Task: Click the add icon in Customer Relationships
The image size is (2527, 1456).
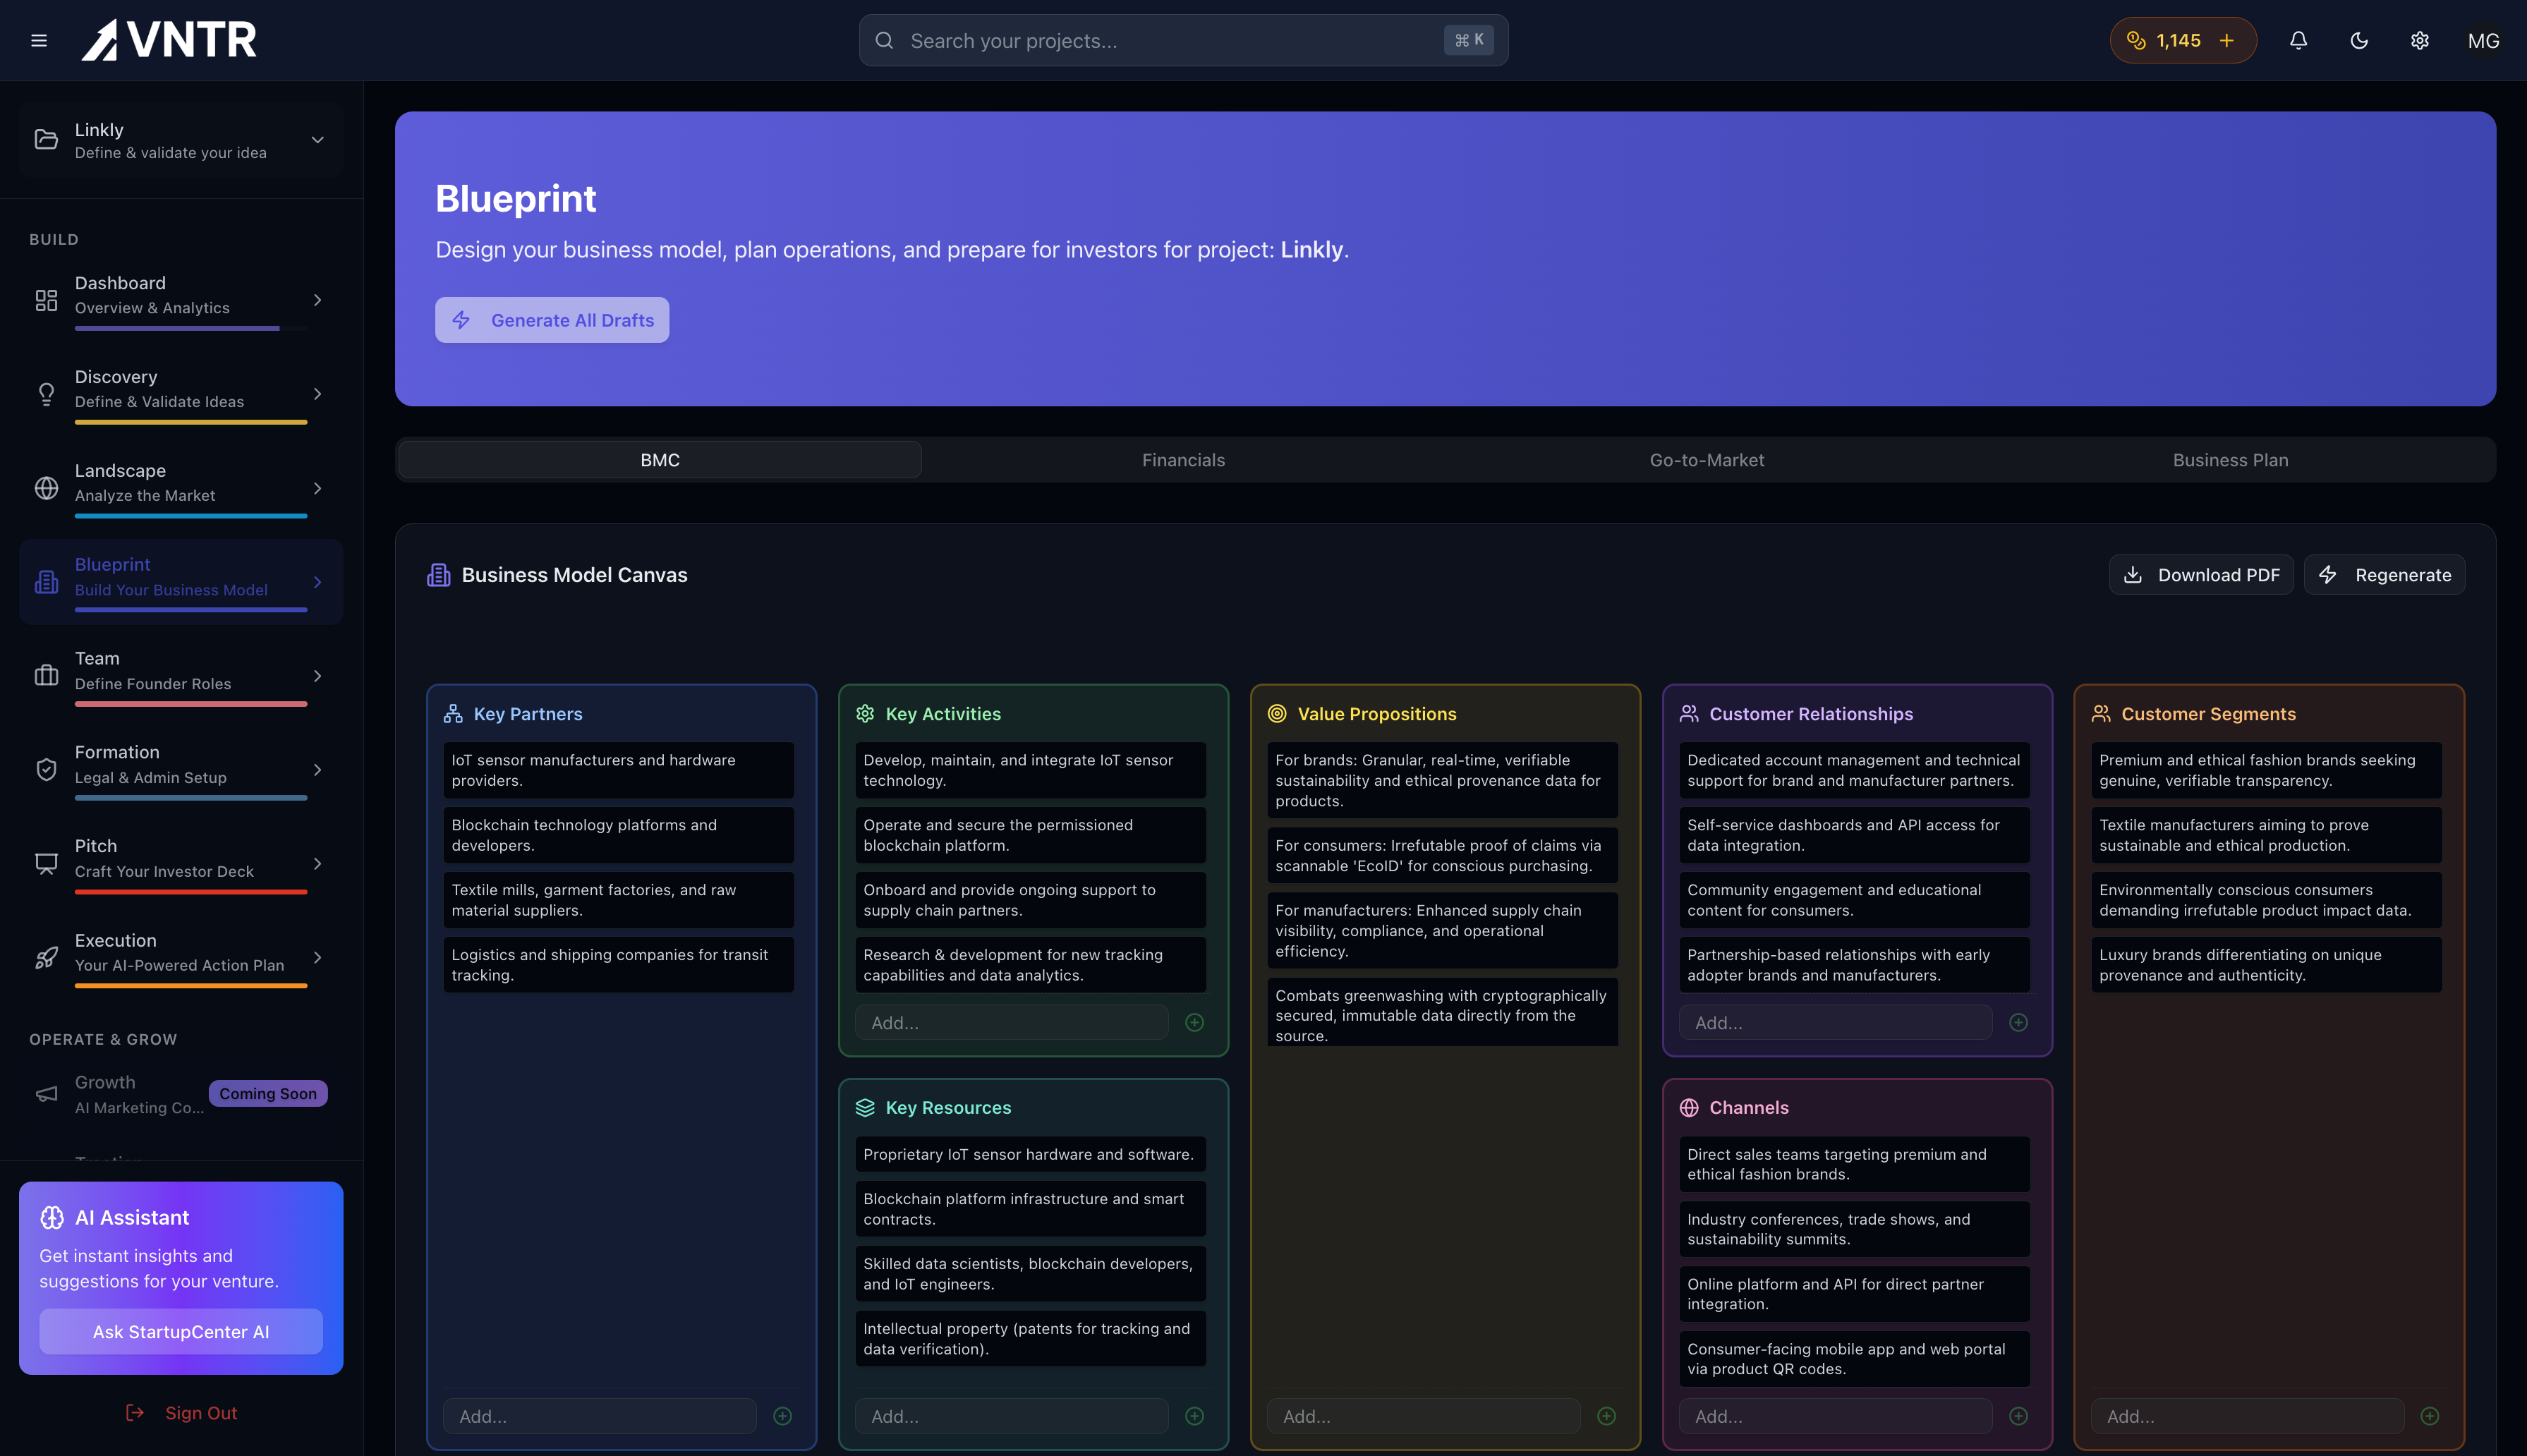Action: tap(2018, 1022)
